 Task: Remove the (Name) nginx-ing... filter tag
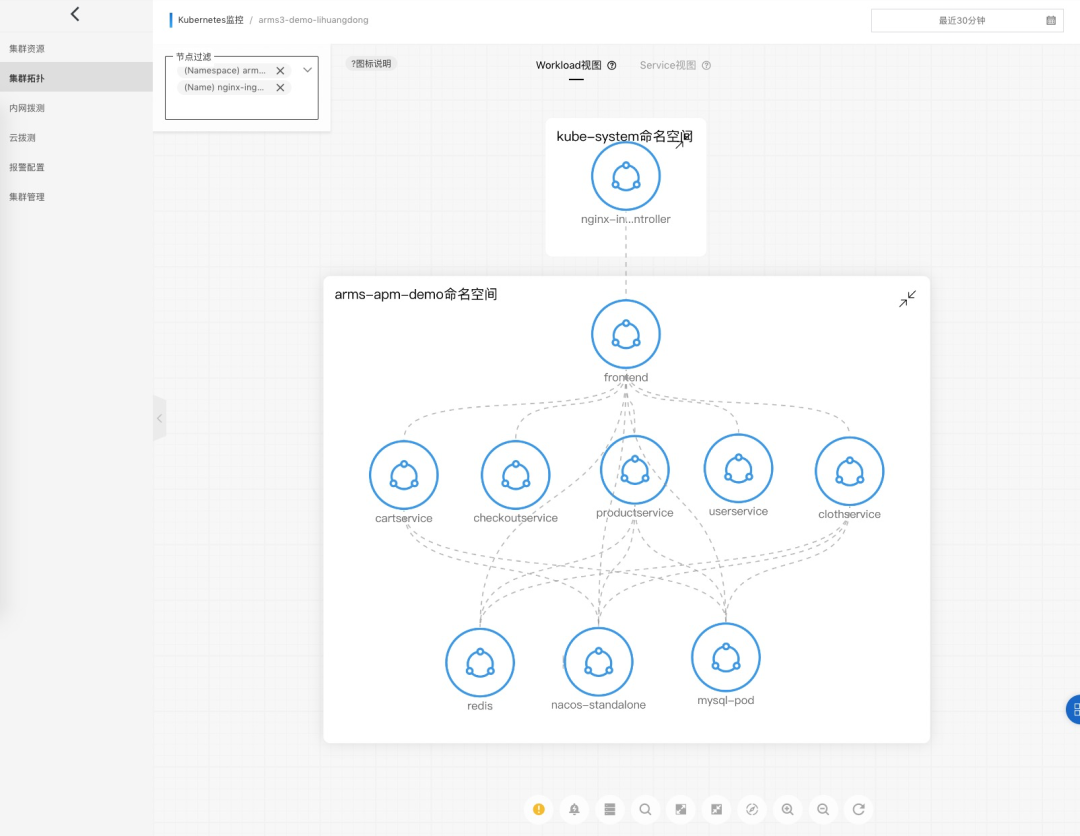pyautogui.click(x=280, y=87)
